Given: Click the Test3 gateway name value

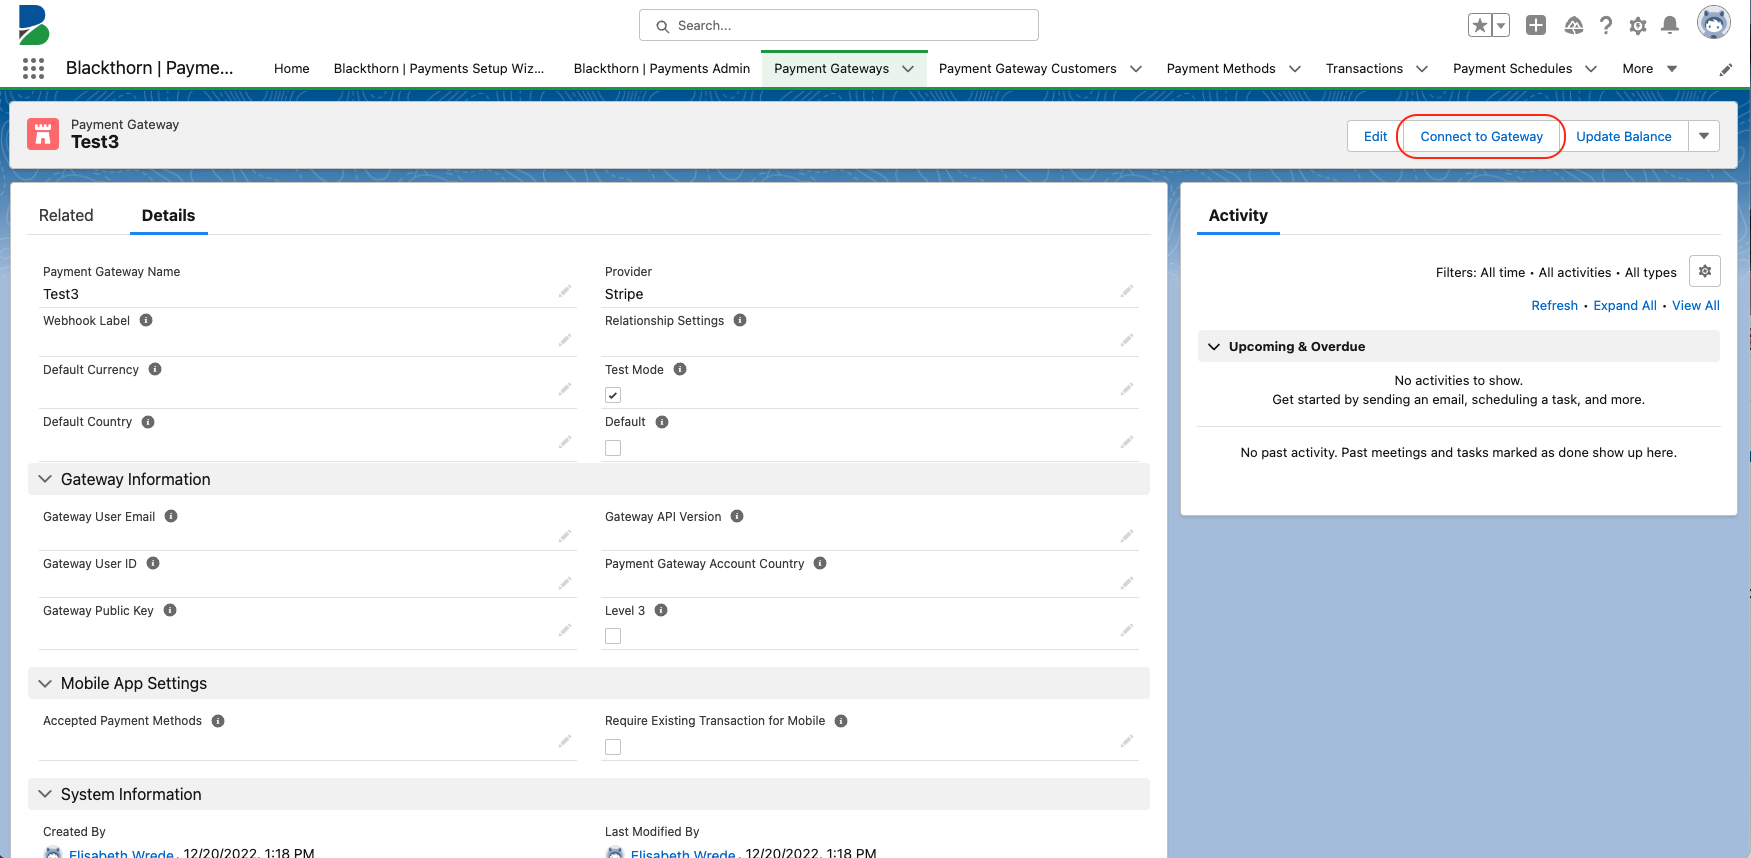Looking at the screenshot, I should [x=61, y=294].
